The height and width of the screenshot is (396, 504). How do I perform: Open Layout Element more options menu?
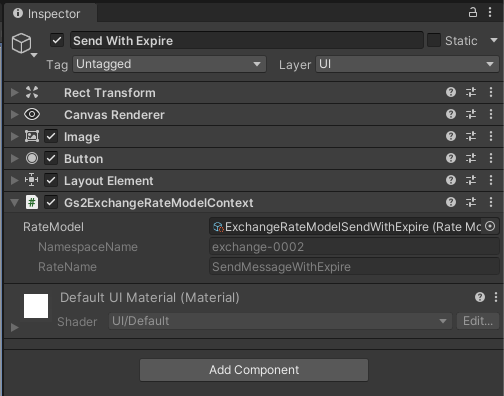(491, 180)
